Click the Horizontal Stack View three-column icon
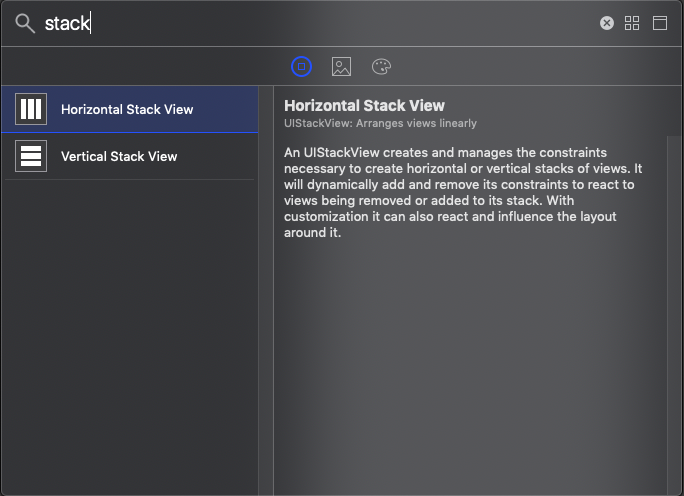The height and width of the screenshot is (496, 684). [31, 109]
